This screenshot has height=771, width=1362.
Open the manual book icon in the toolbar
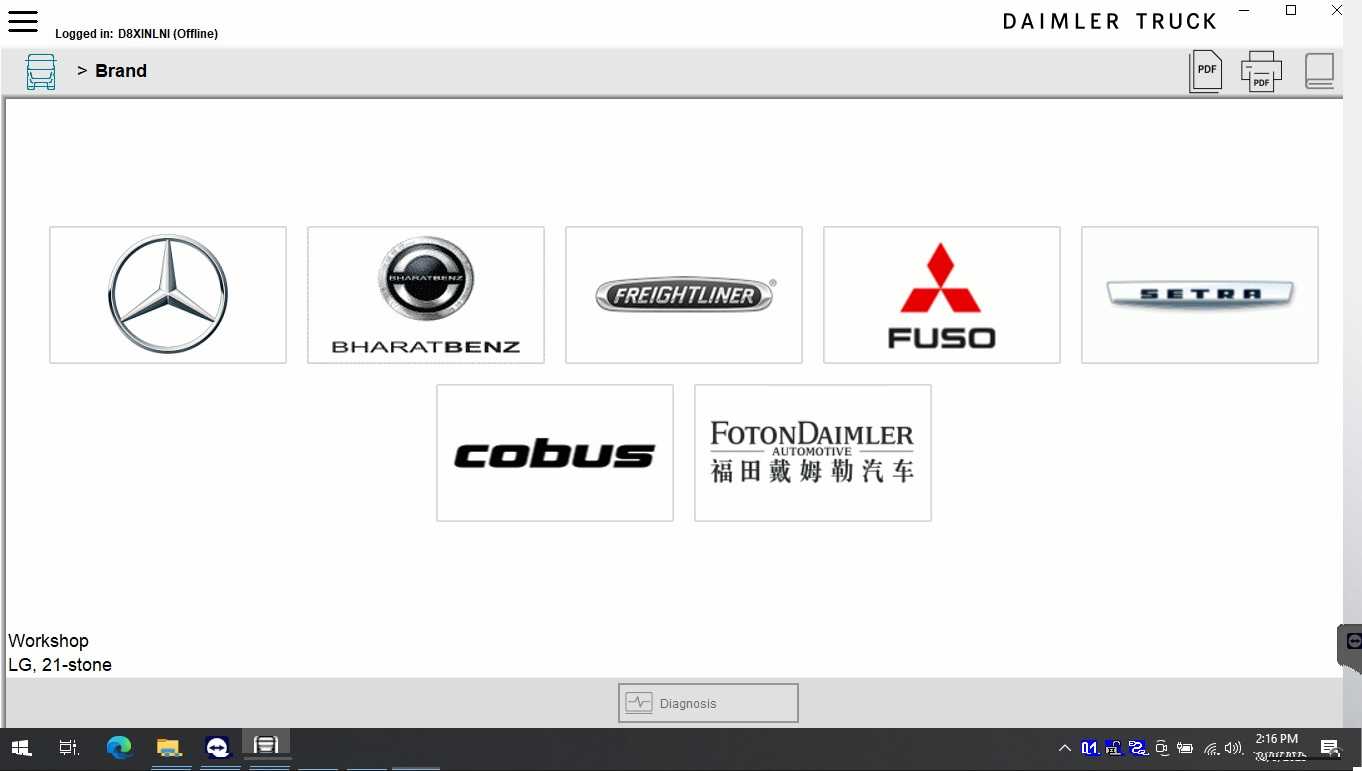1319,70
